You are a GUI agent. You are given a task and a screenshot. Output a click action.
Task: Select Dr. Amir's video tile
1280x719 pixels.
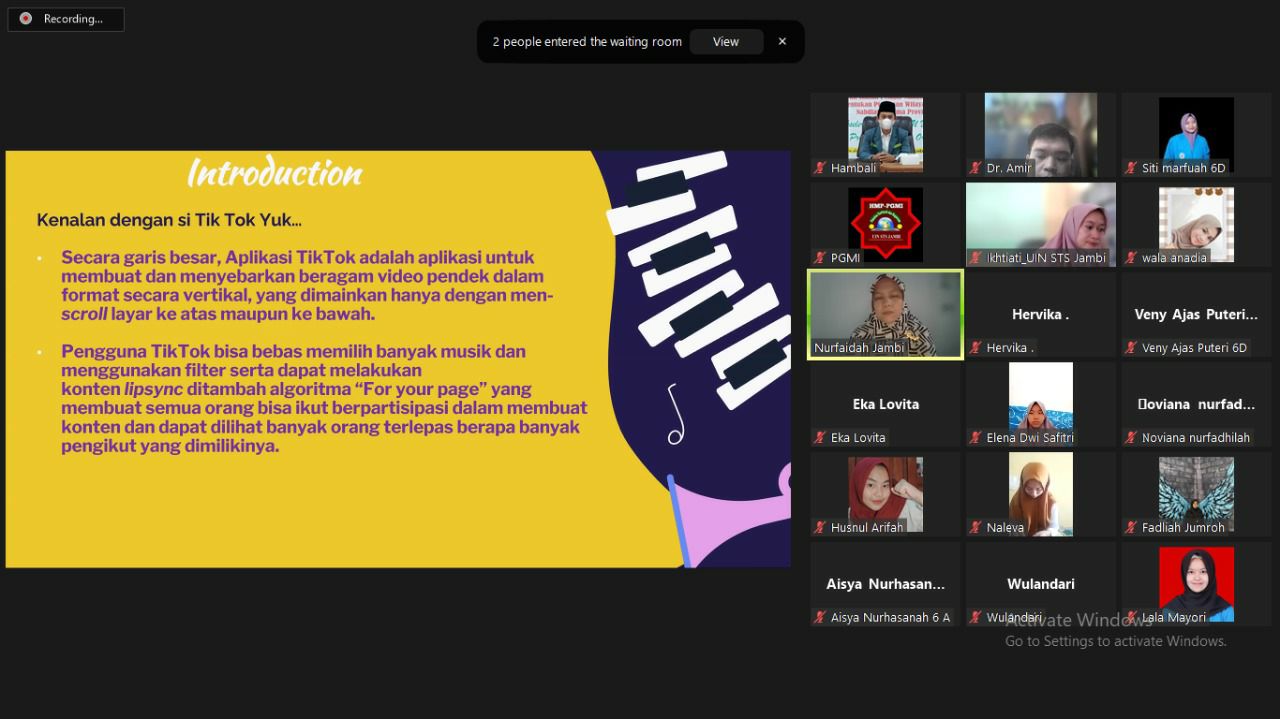click(x=1041, y=135)
